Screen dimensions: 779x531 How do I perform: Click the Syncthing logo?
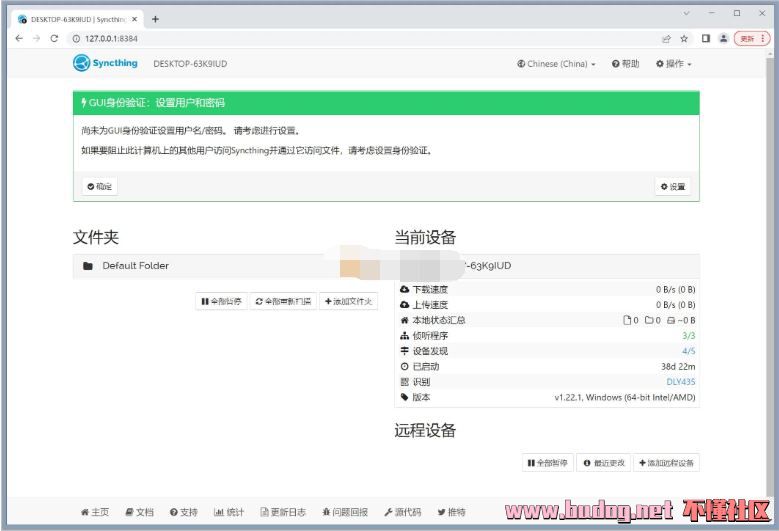click(x=105, y=63)
